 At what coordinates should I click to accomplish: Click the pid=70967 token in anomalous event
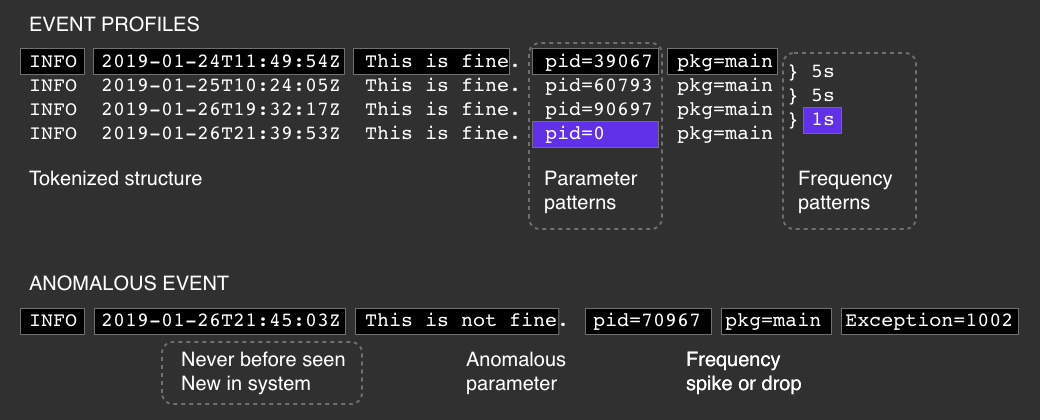(647, 321)
